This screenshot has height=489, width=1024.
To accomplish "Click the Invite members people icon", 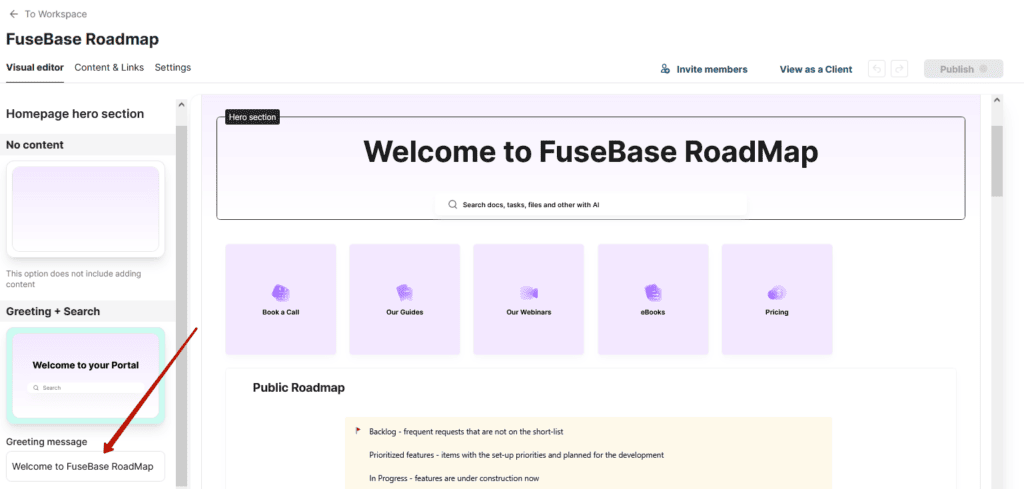I will point(665,69).
